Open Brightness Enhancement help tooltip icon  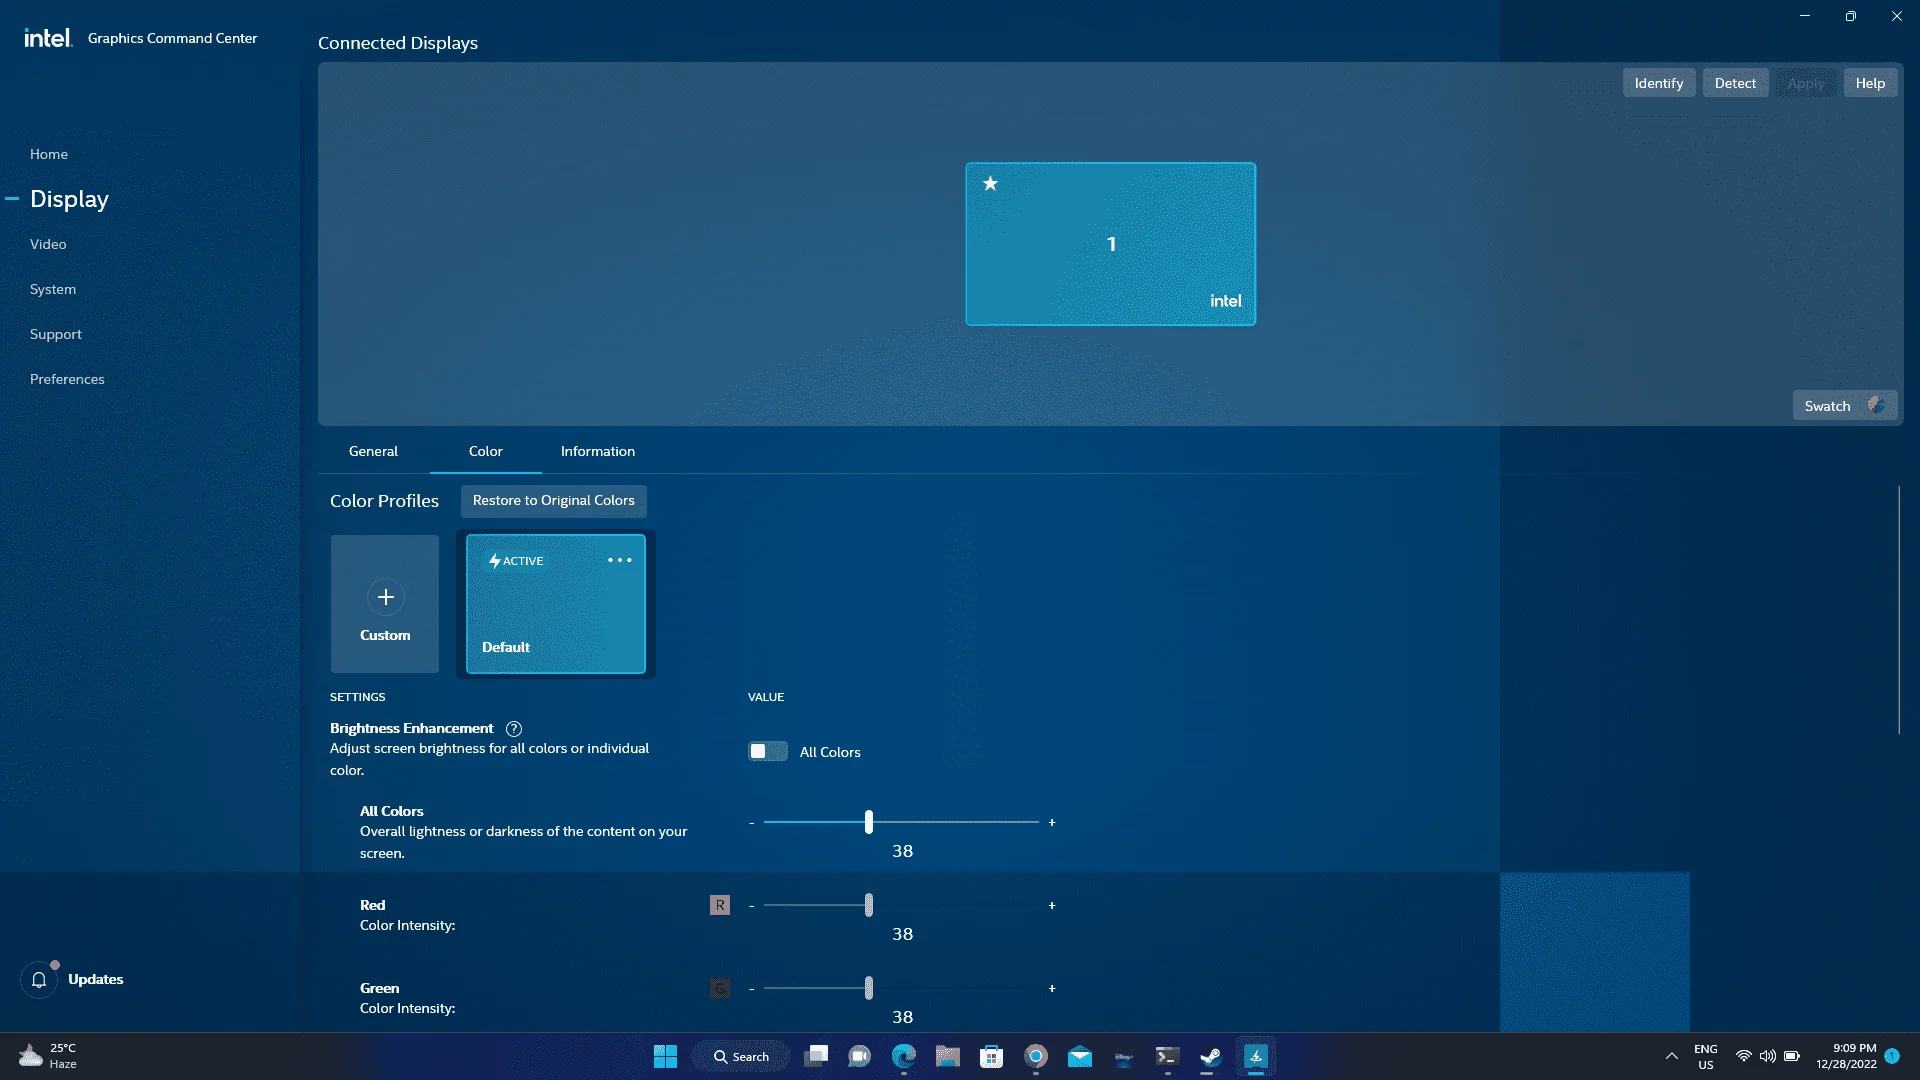tap(514, 729)
